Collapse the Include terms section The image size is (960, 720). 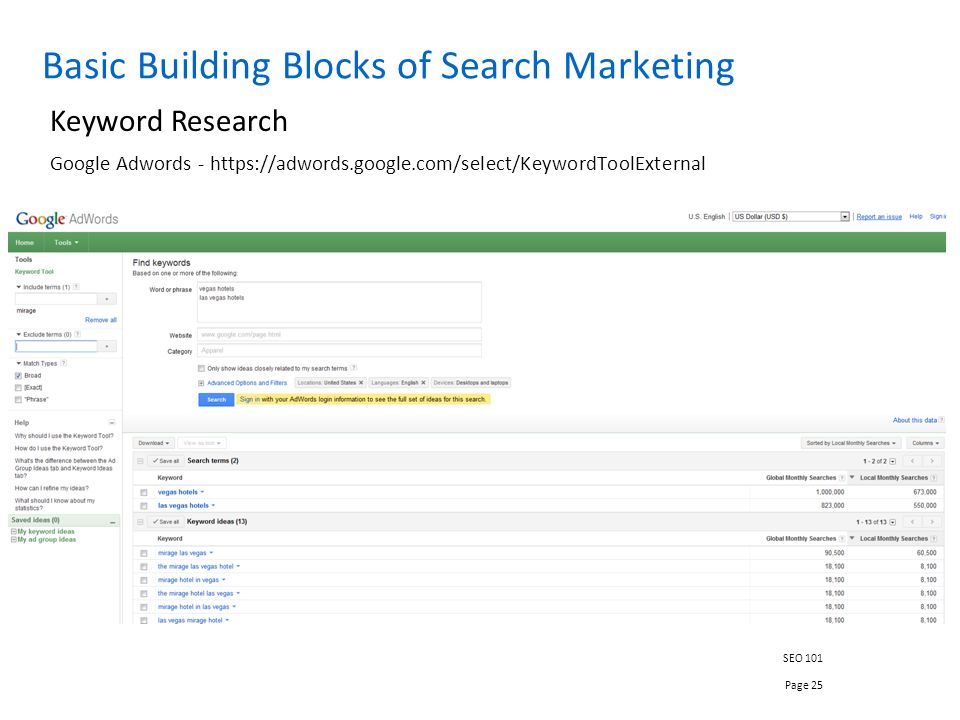(19, 287)
